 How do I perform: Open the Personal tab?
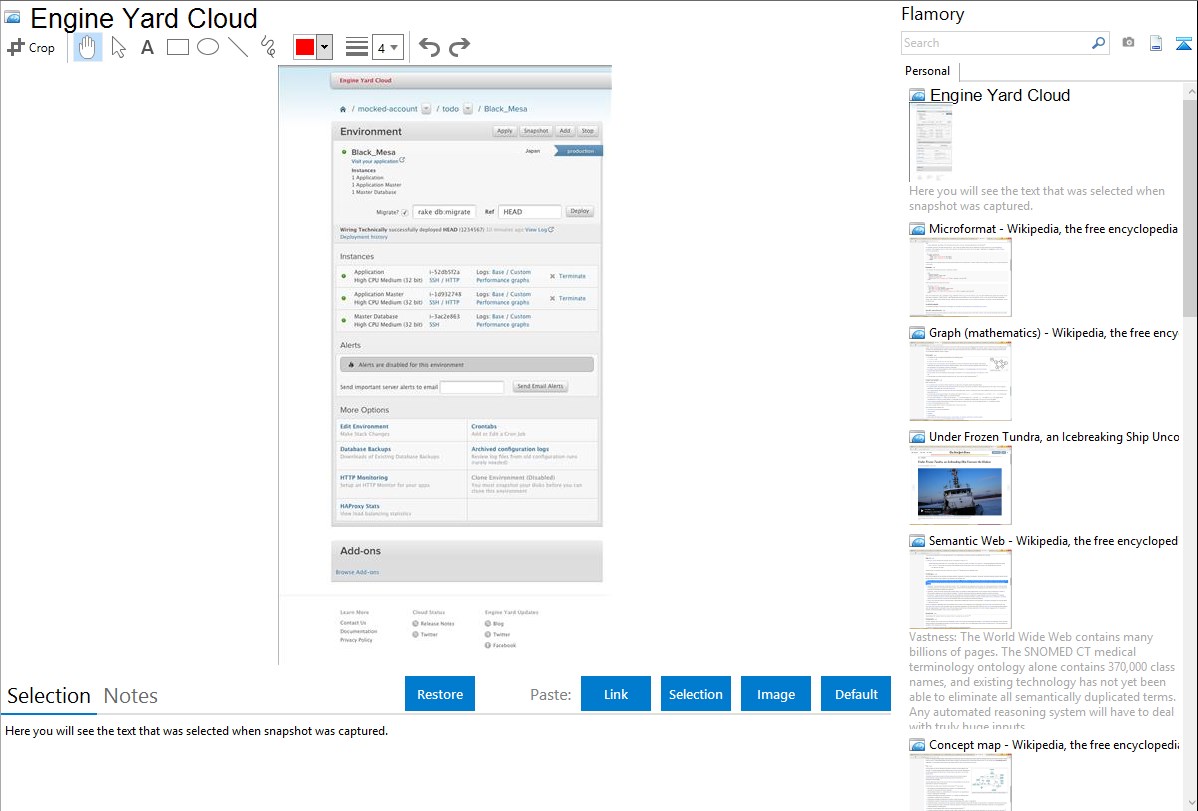pos(927,71)
